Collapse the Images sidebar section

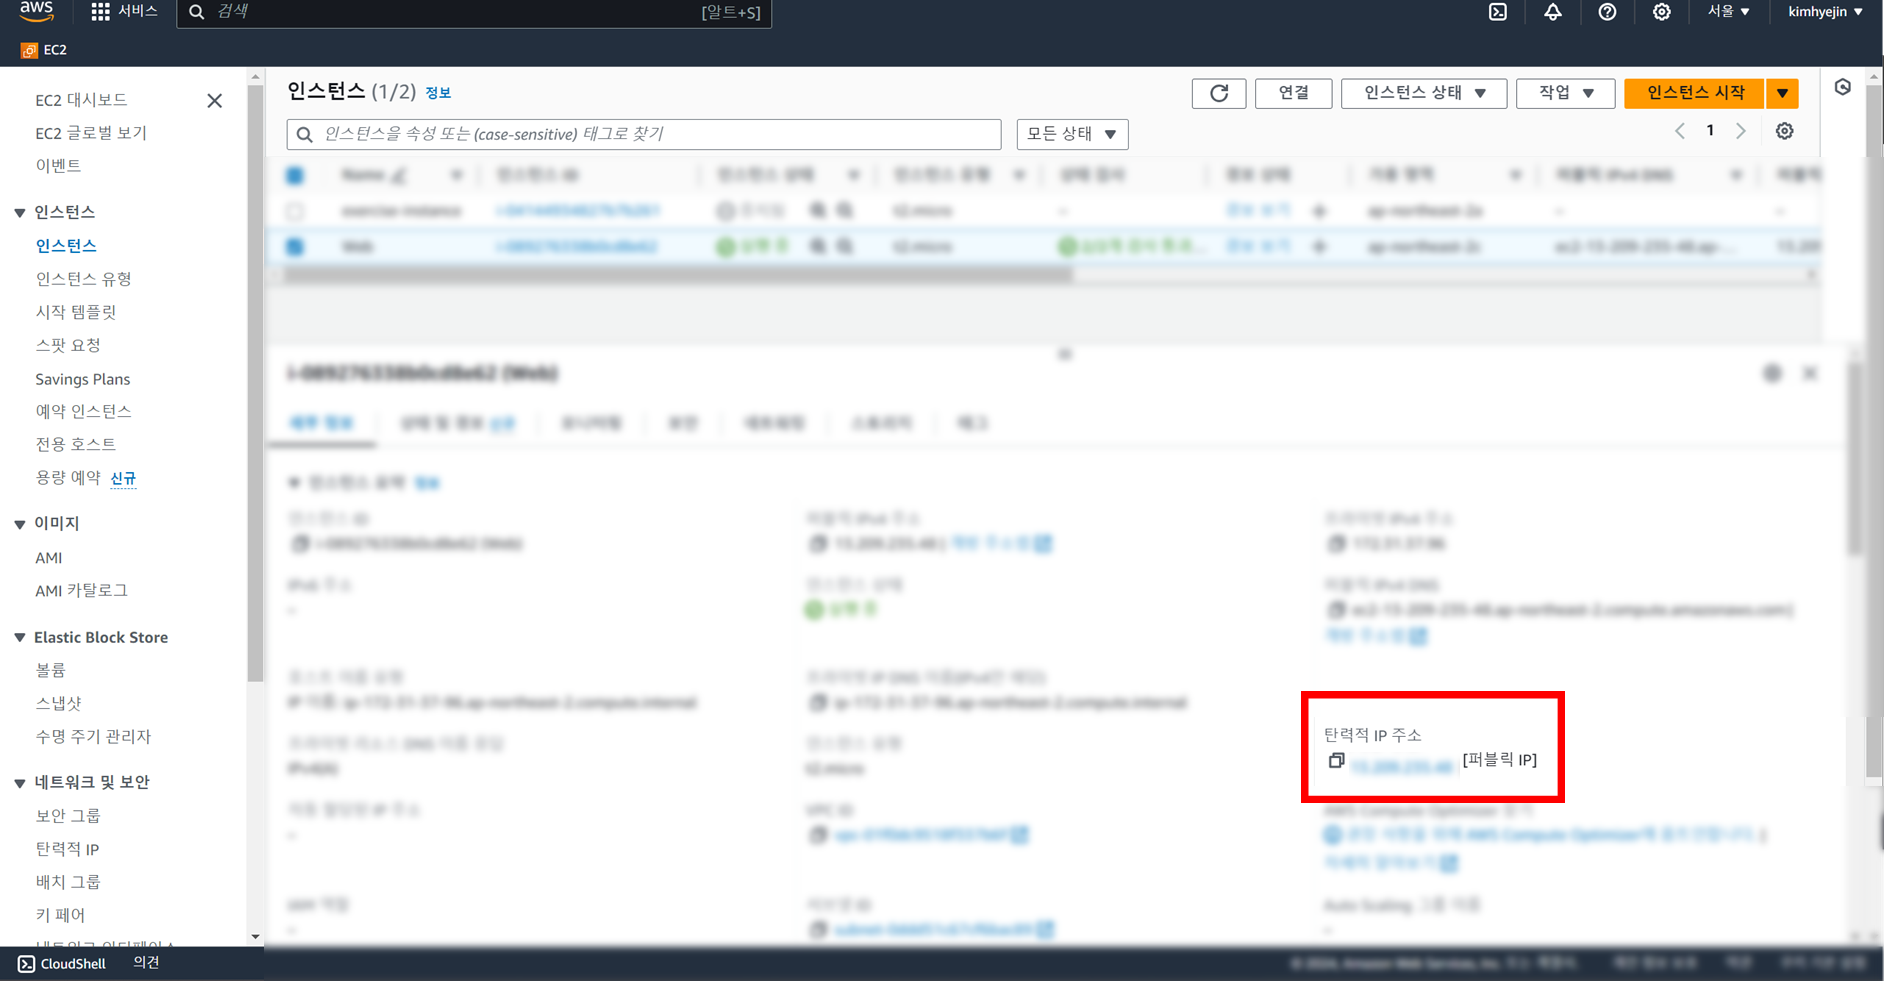click(x=20, y=524)
